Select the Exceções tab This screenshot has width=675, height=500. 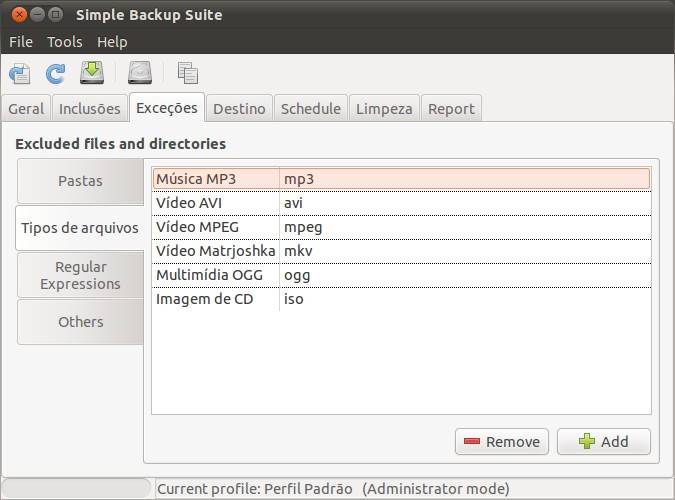point(167,108)
